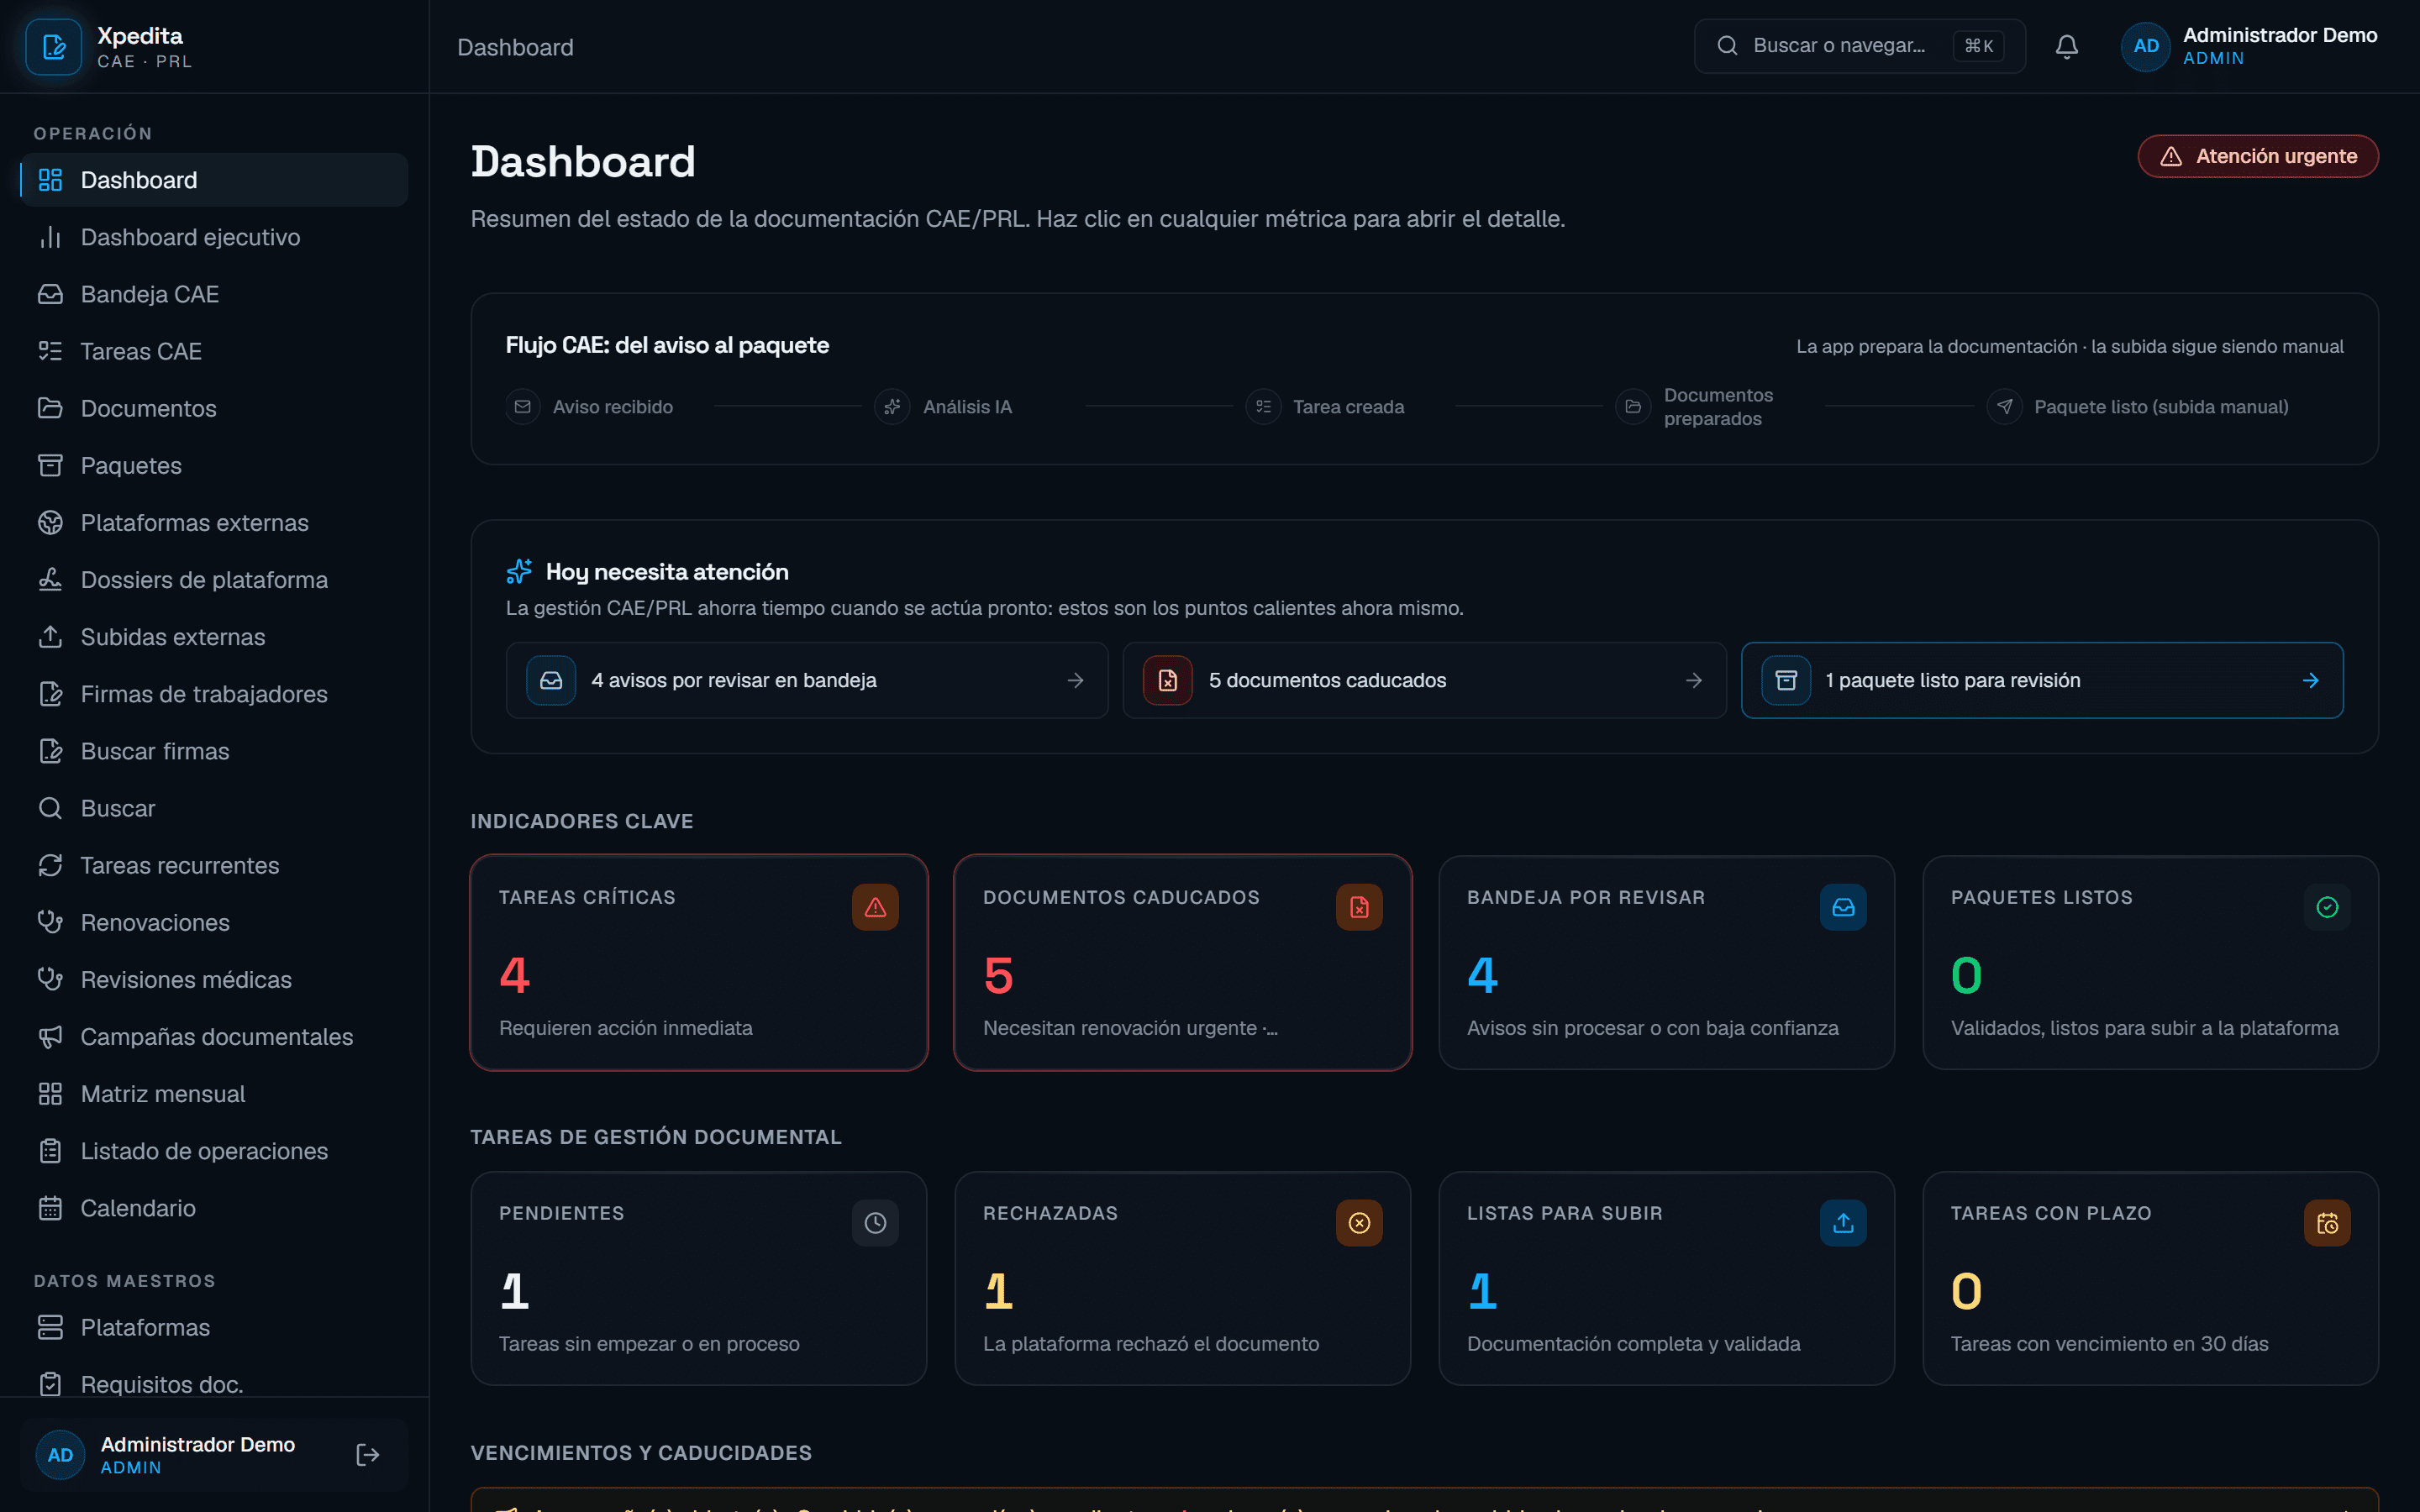Click the Rechazadas cross-circle icon
2420x1512 pixels.
pyautogui.click(x=1359, y=1223)
